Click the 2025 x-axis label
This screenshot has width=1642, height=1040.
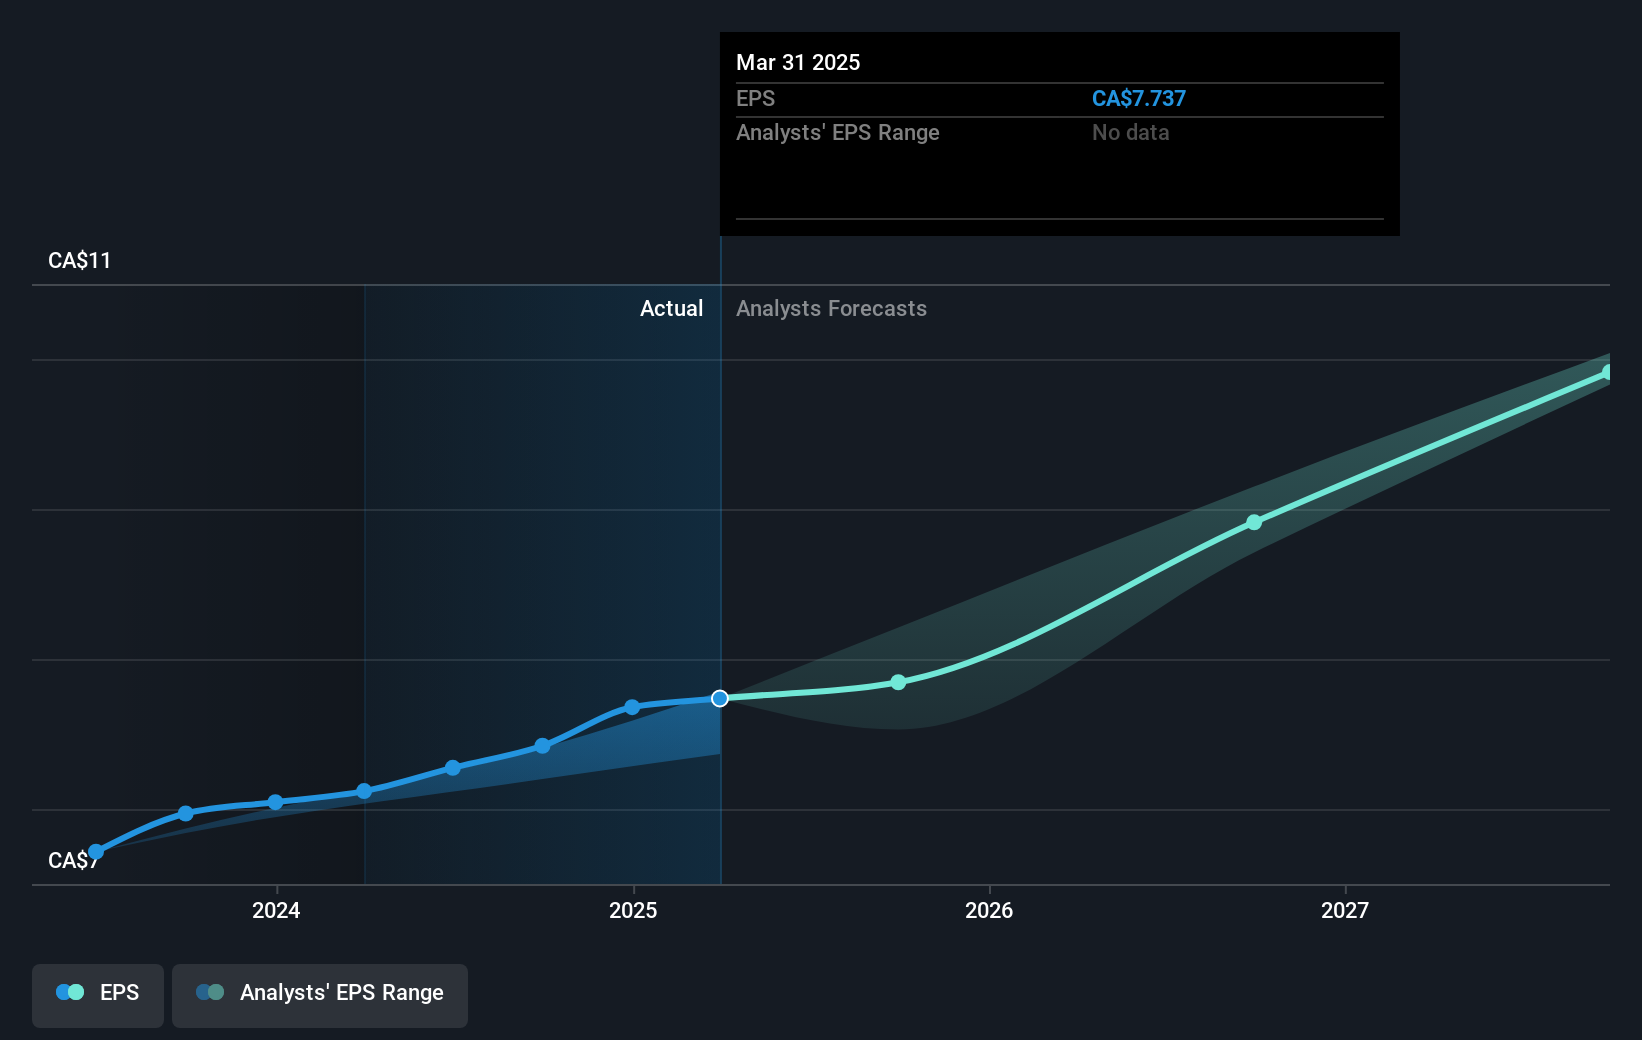click(633, 910)
